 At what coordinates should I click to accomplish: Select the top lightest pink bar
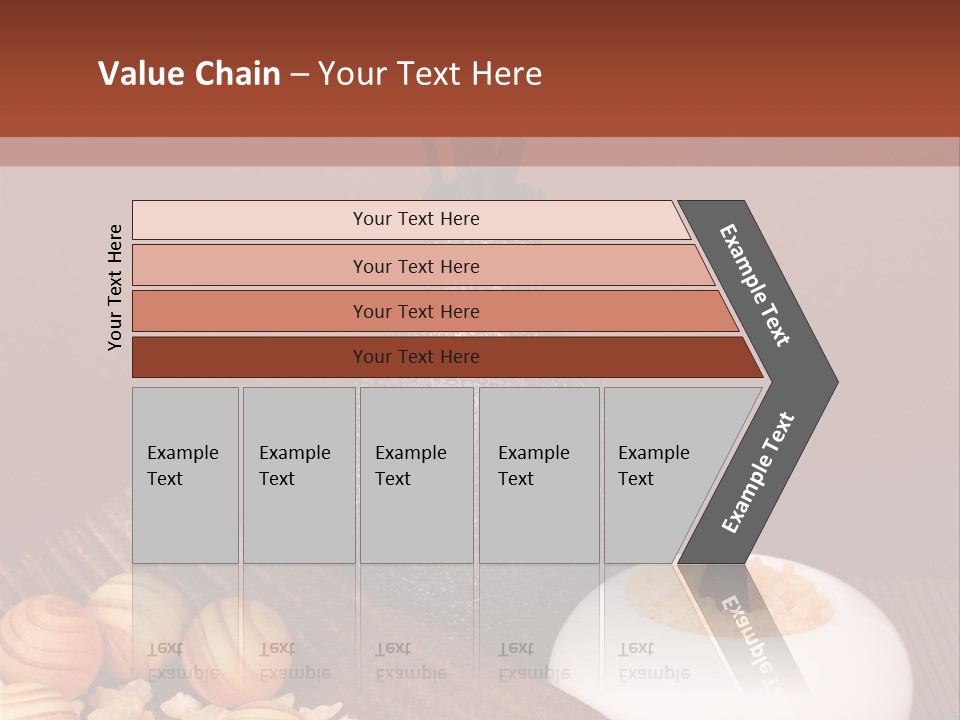point(416,219)
